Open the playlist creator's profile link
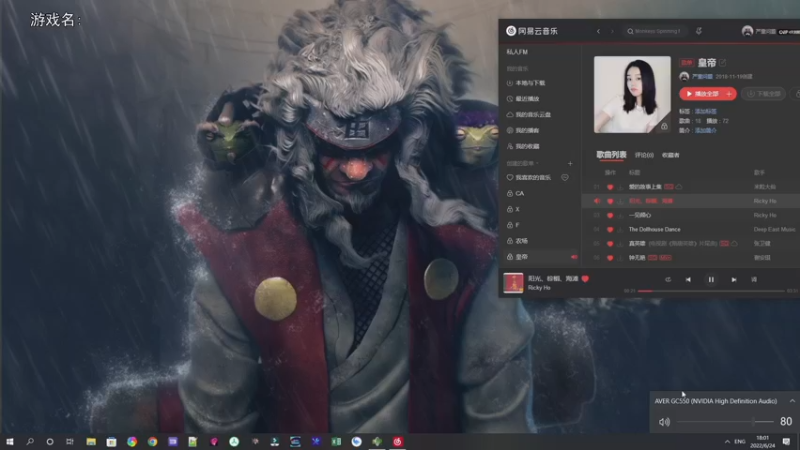Screen dimensions: 800x450 click(x=702, y=77)
